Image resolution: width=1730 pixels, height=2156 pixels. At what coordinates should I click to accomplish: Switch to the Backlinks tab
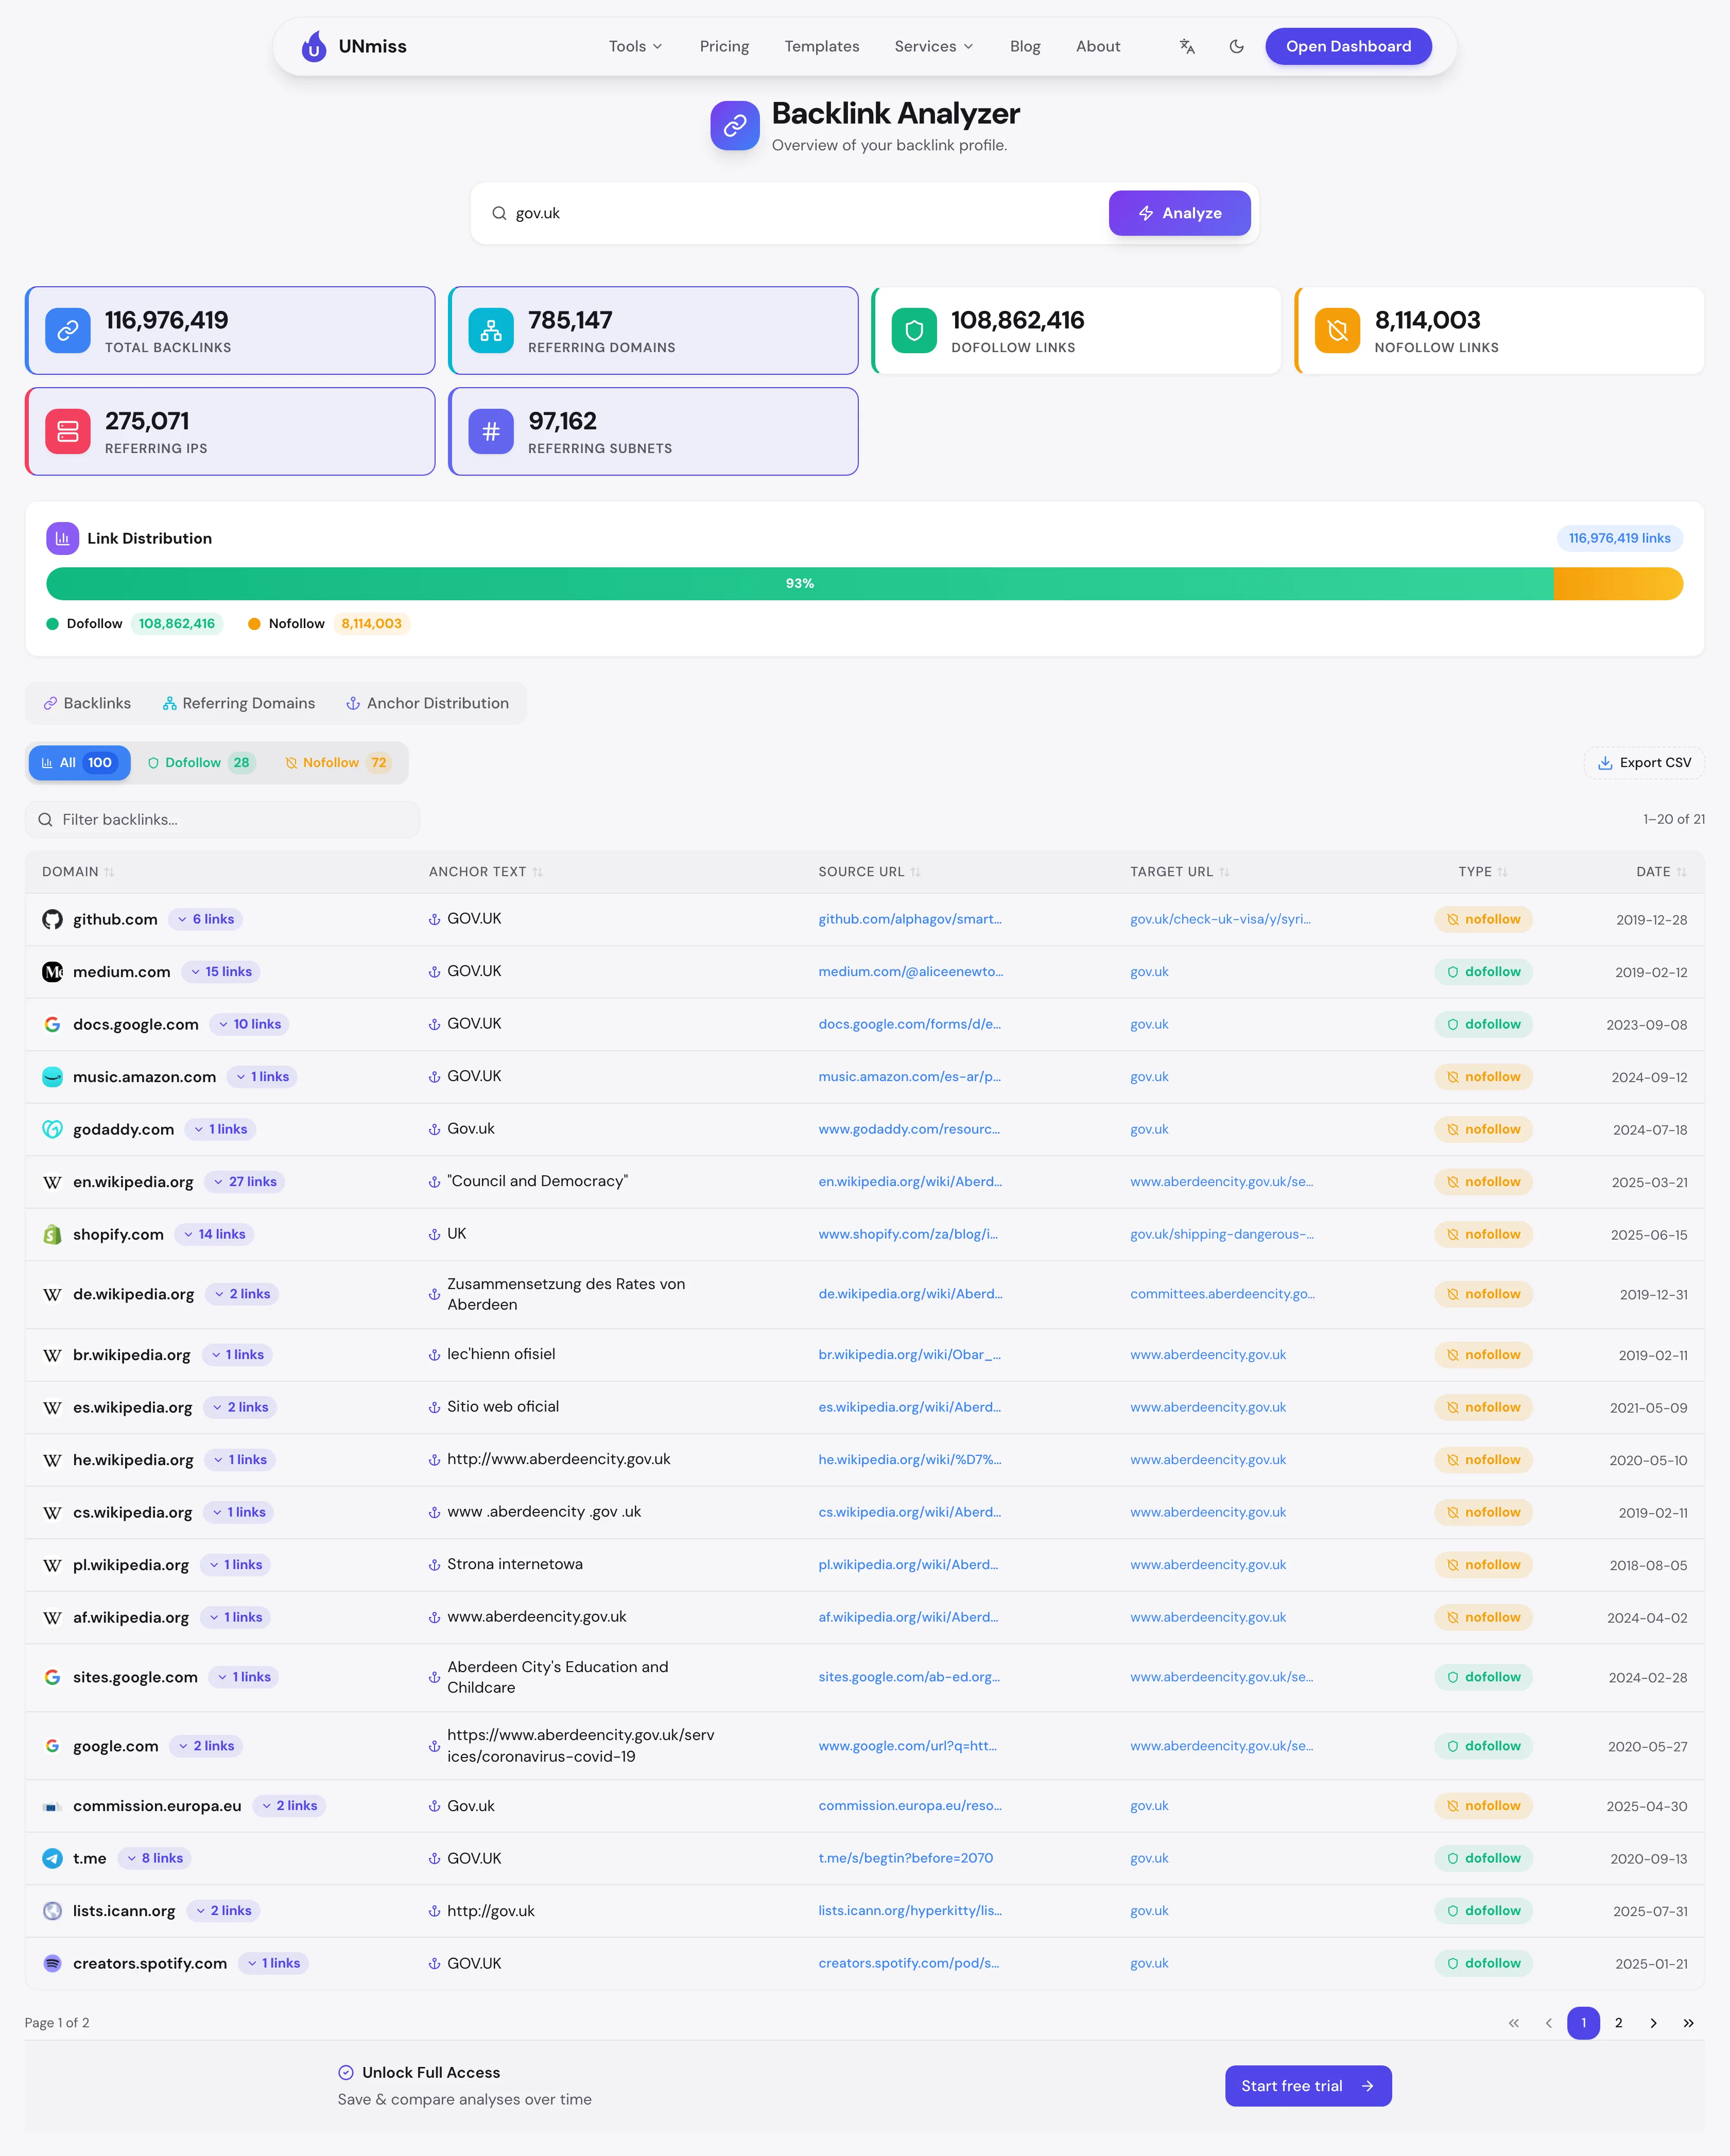87,703
